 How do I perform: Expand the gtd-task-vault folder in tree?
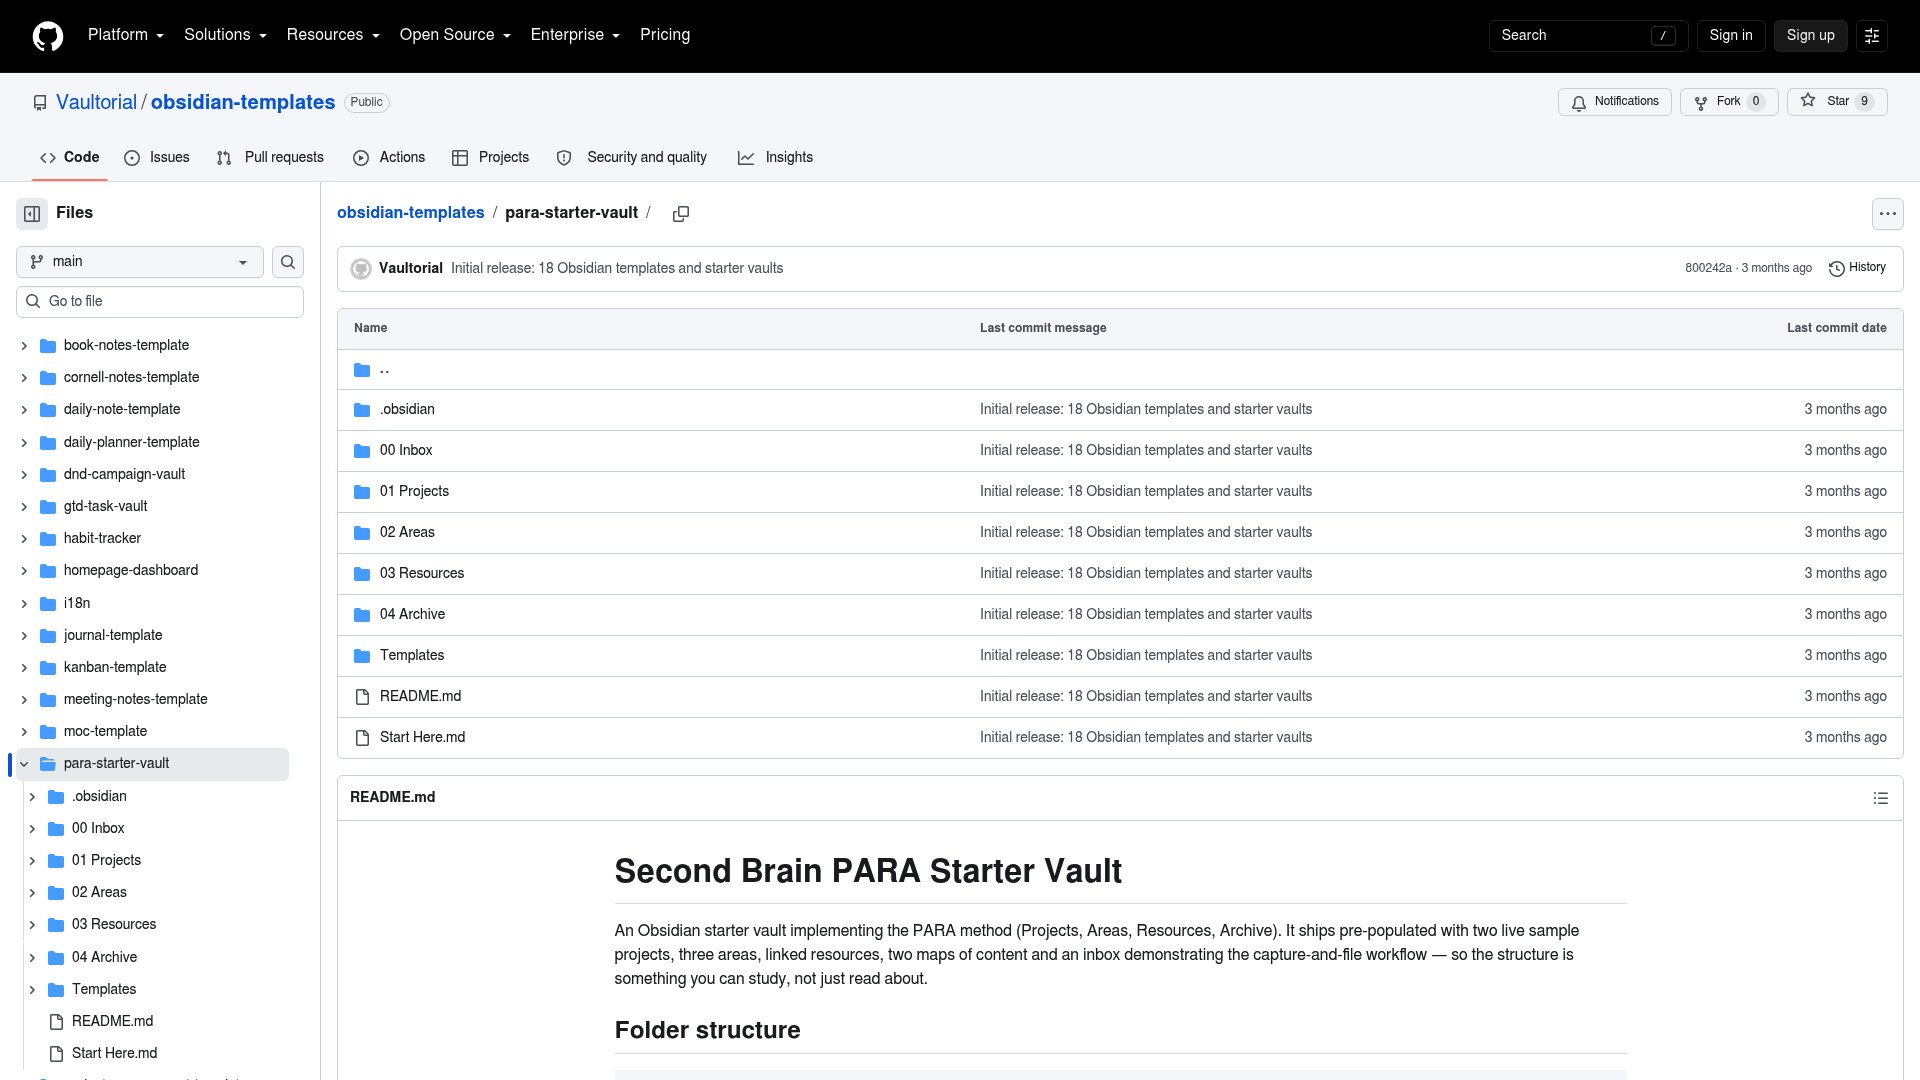point(24,507)
